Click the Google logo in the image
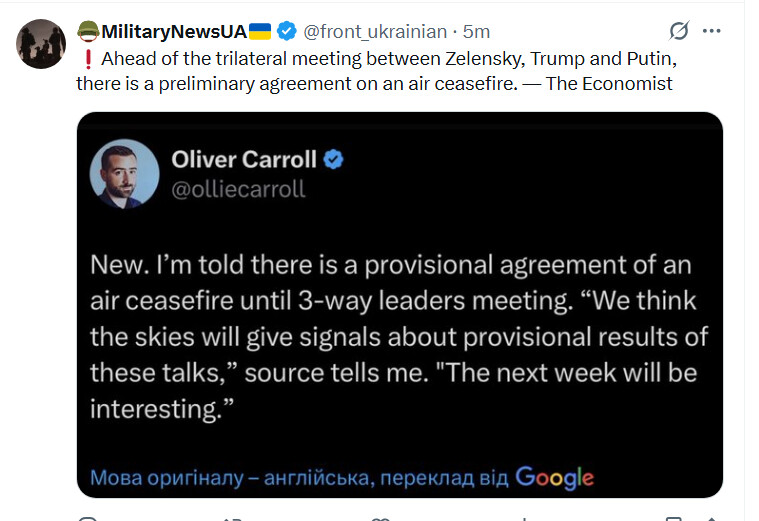 coord(554,478)
